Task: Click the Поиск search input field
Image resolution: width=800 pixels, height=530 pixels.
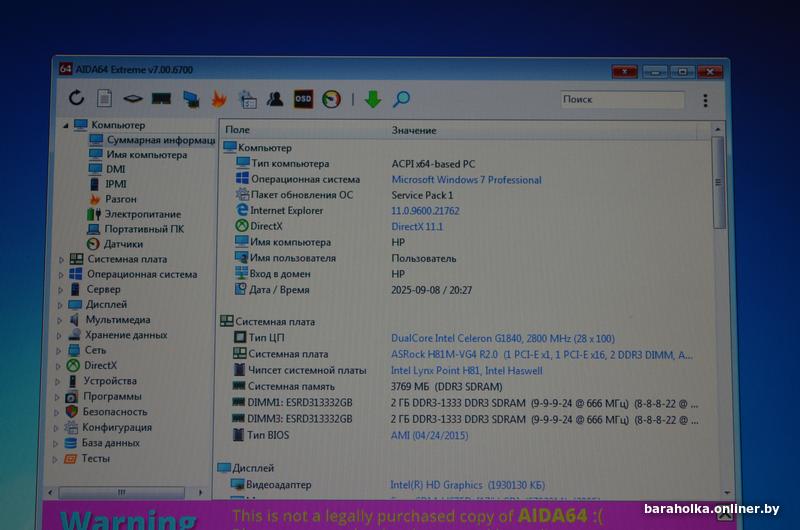Action: tap(620, 100)
